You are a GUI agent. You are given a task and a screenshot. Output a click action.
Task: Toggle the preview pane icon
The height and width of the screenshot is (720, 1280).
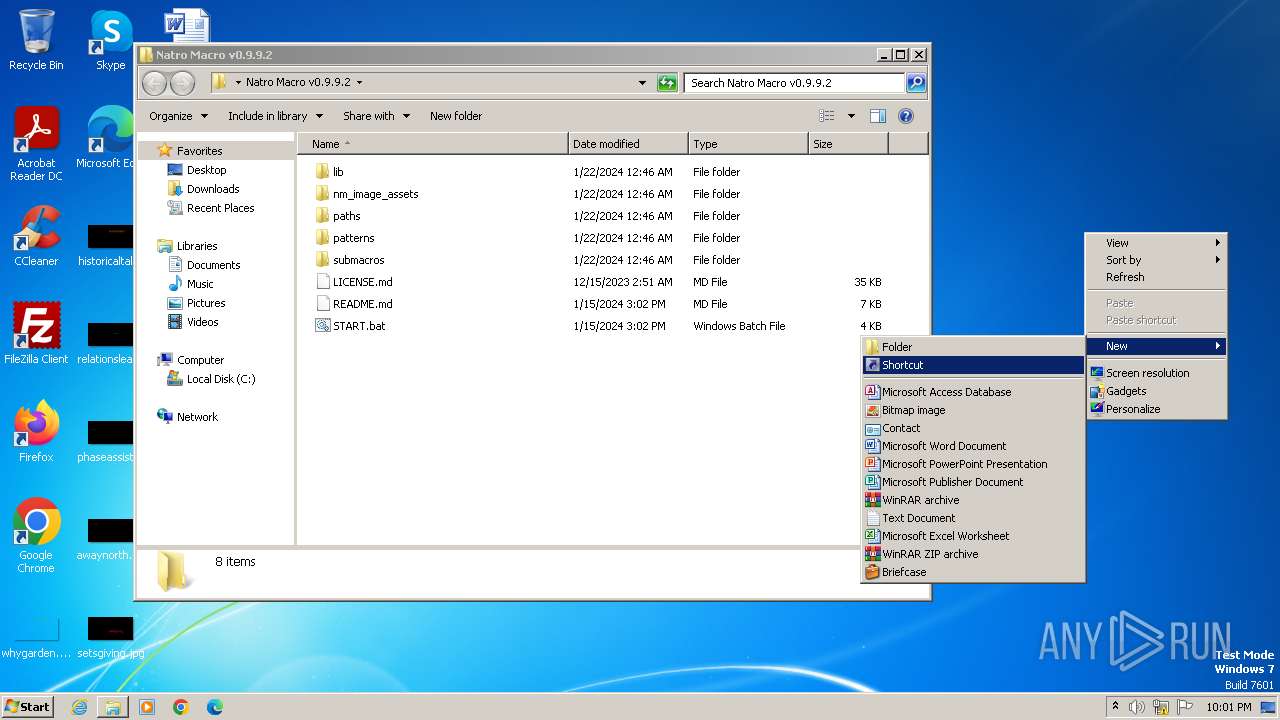pyautogui.click(x=877, y=116)
